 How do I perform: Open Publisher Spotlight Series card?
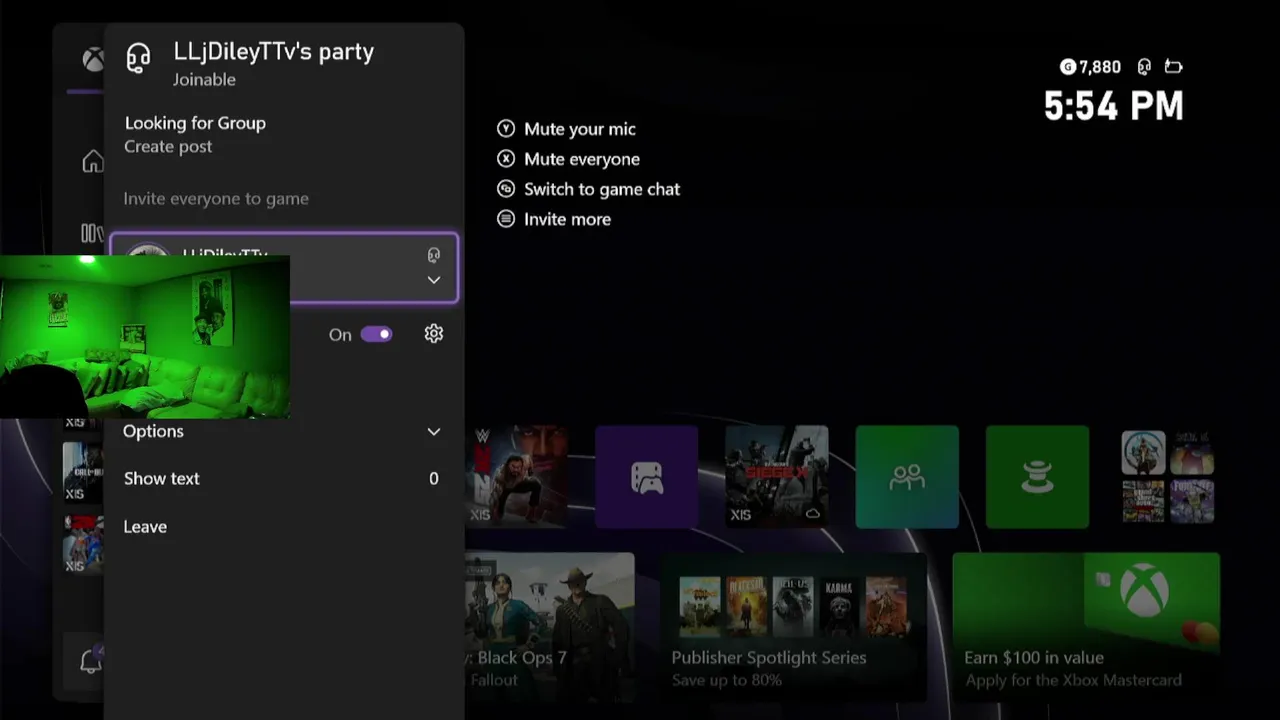793,626
